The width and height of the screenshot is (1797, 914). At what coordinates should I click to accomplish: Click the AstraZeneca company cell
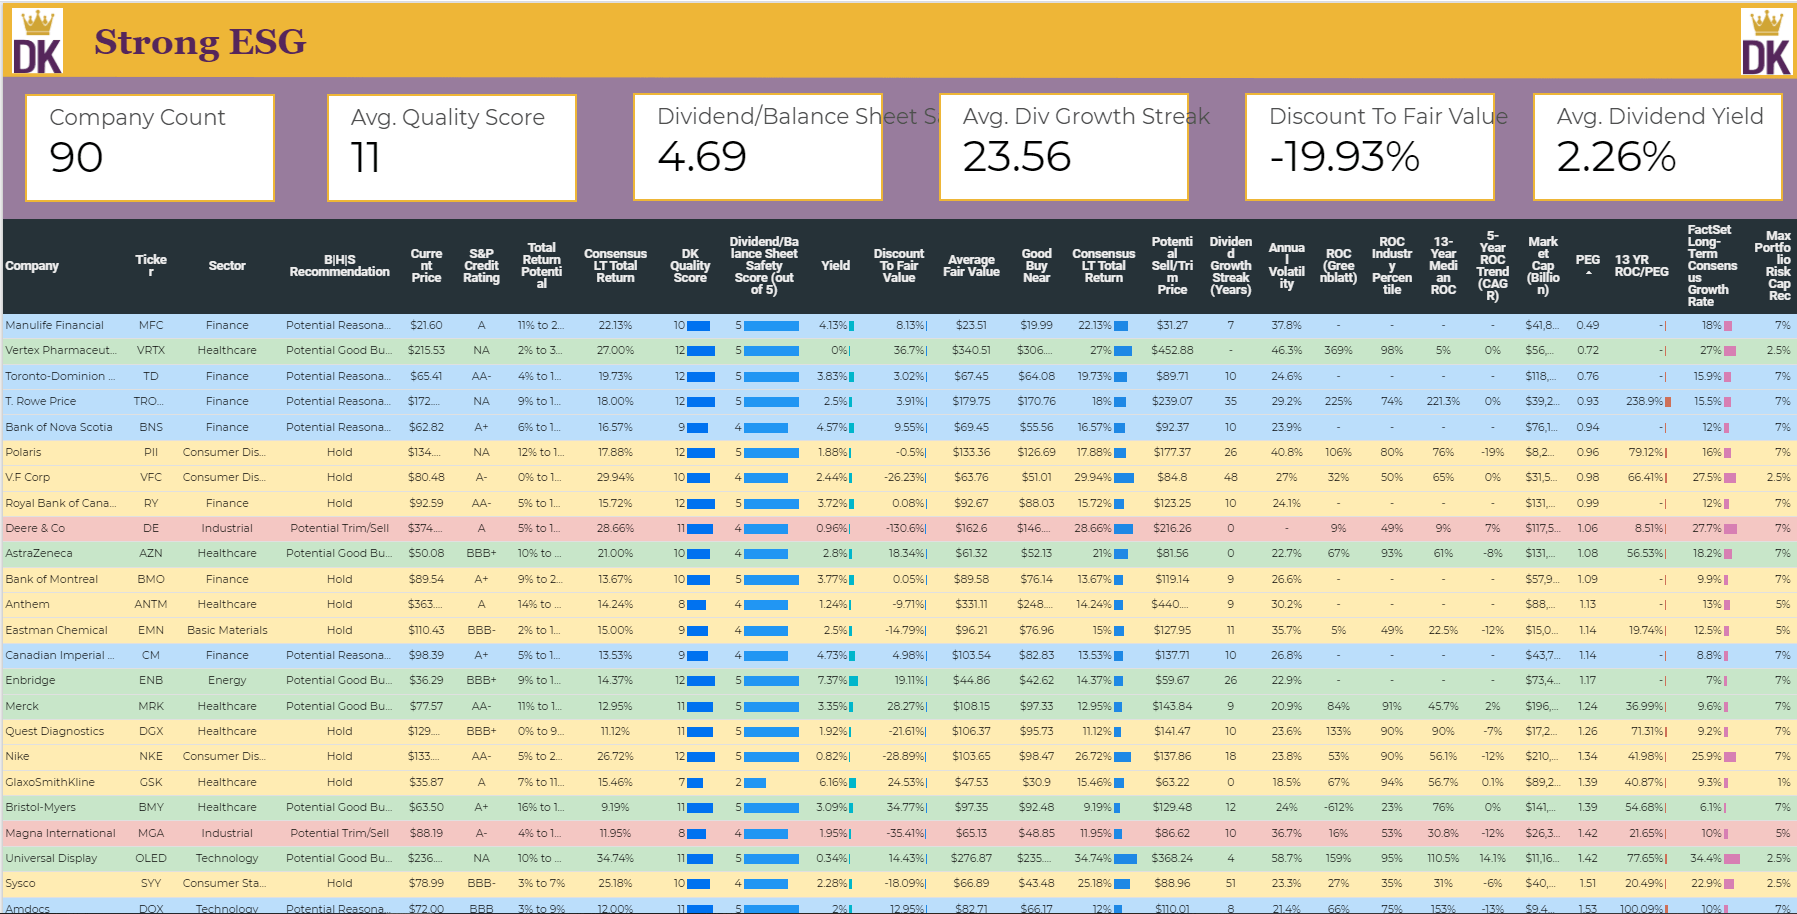coord(39,554)
